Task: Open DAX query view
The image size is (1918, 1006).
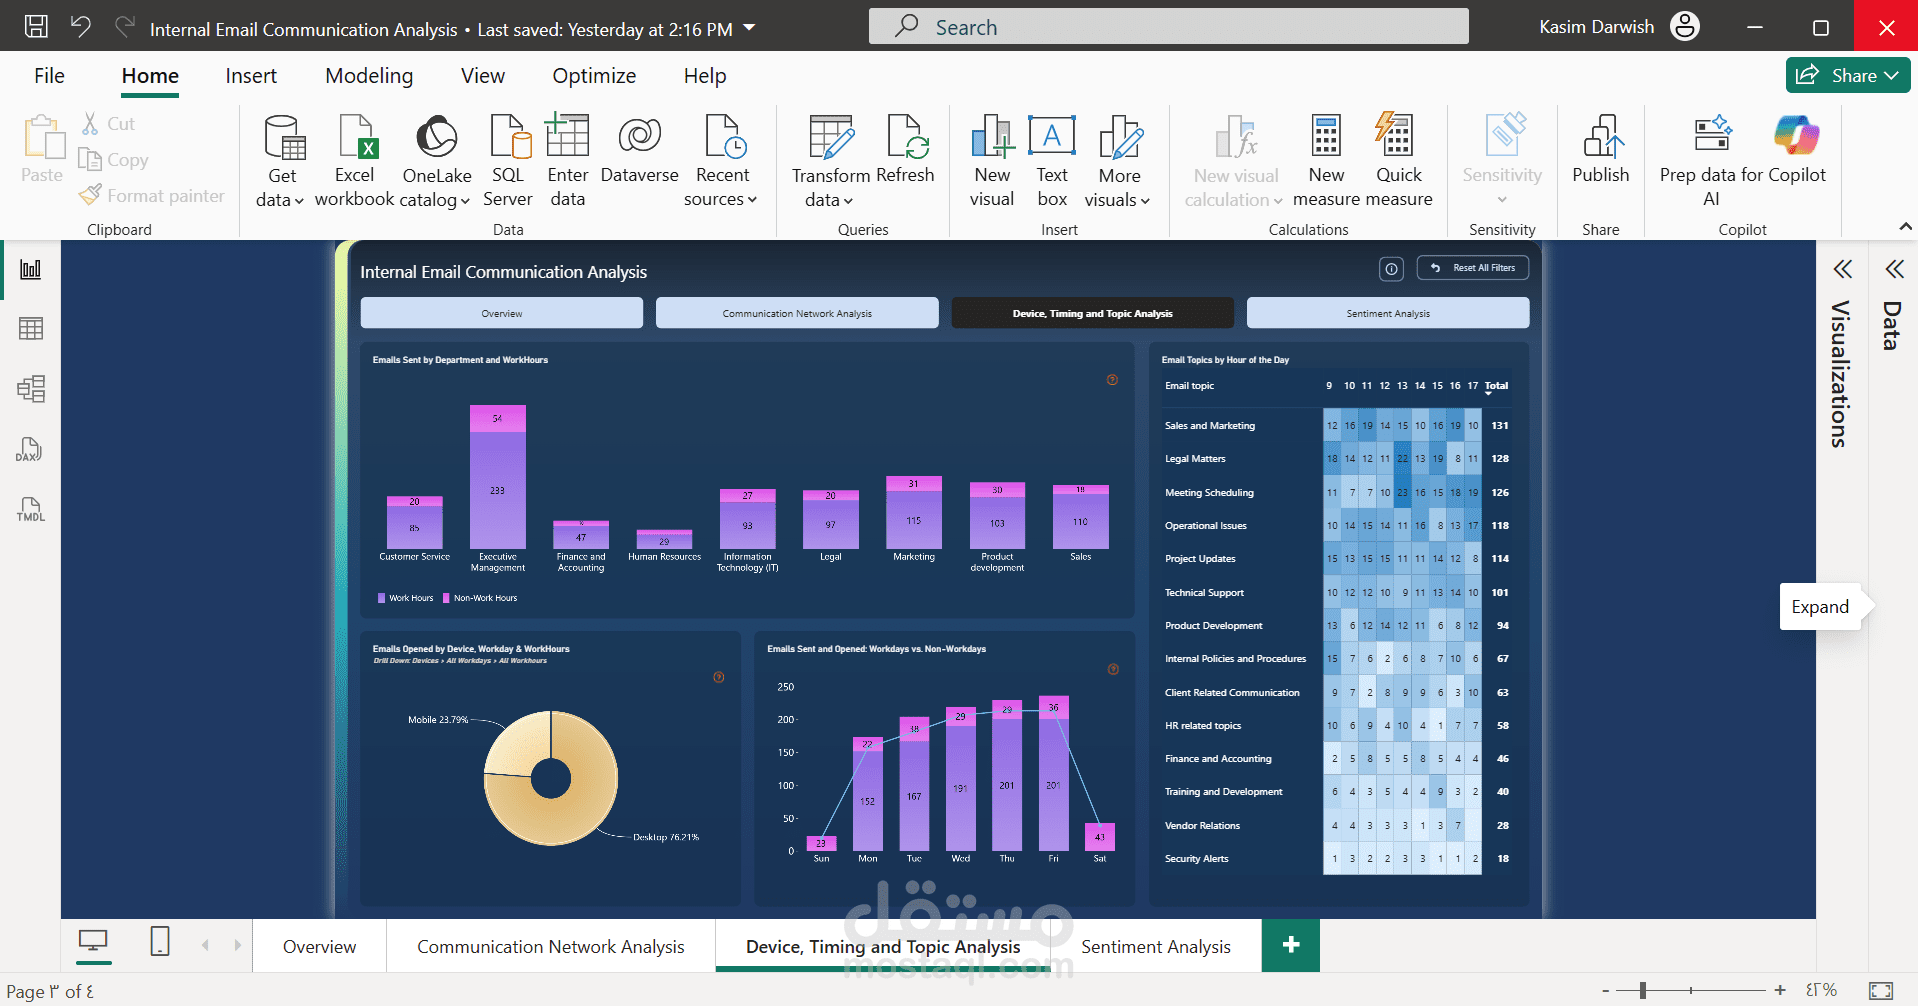Action: 29,449
